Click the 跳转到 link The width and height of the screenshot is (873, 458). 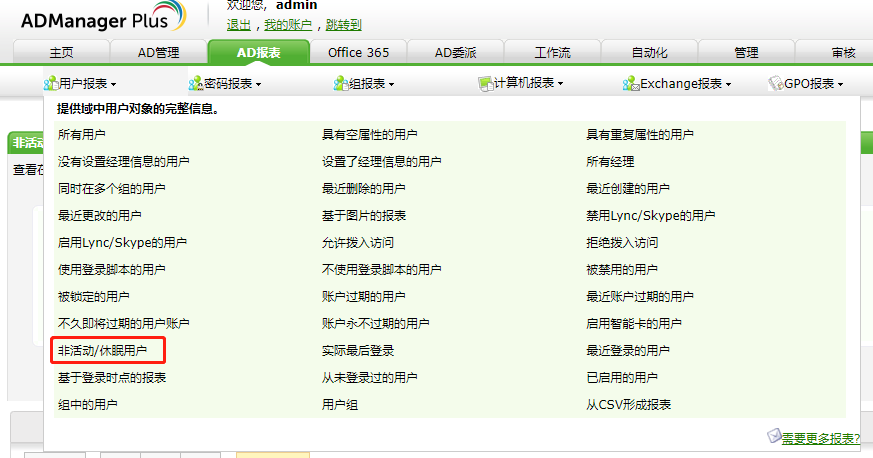(344, 24)
